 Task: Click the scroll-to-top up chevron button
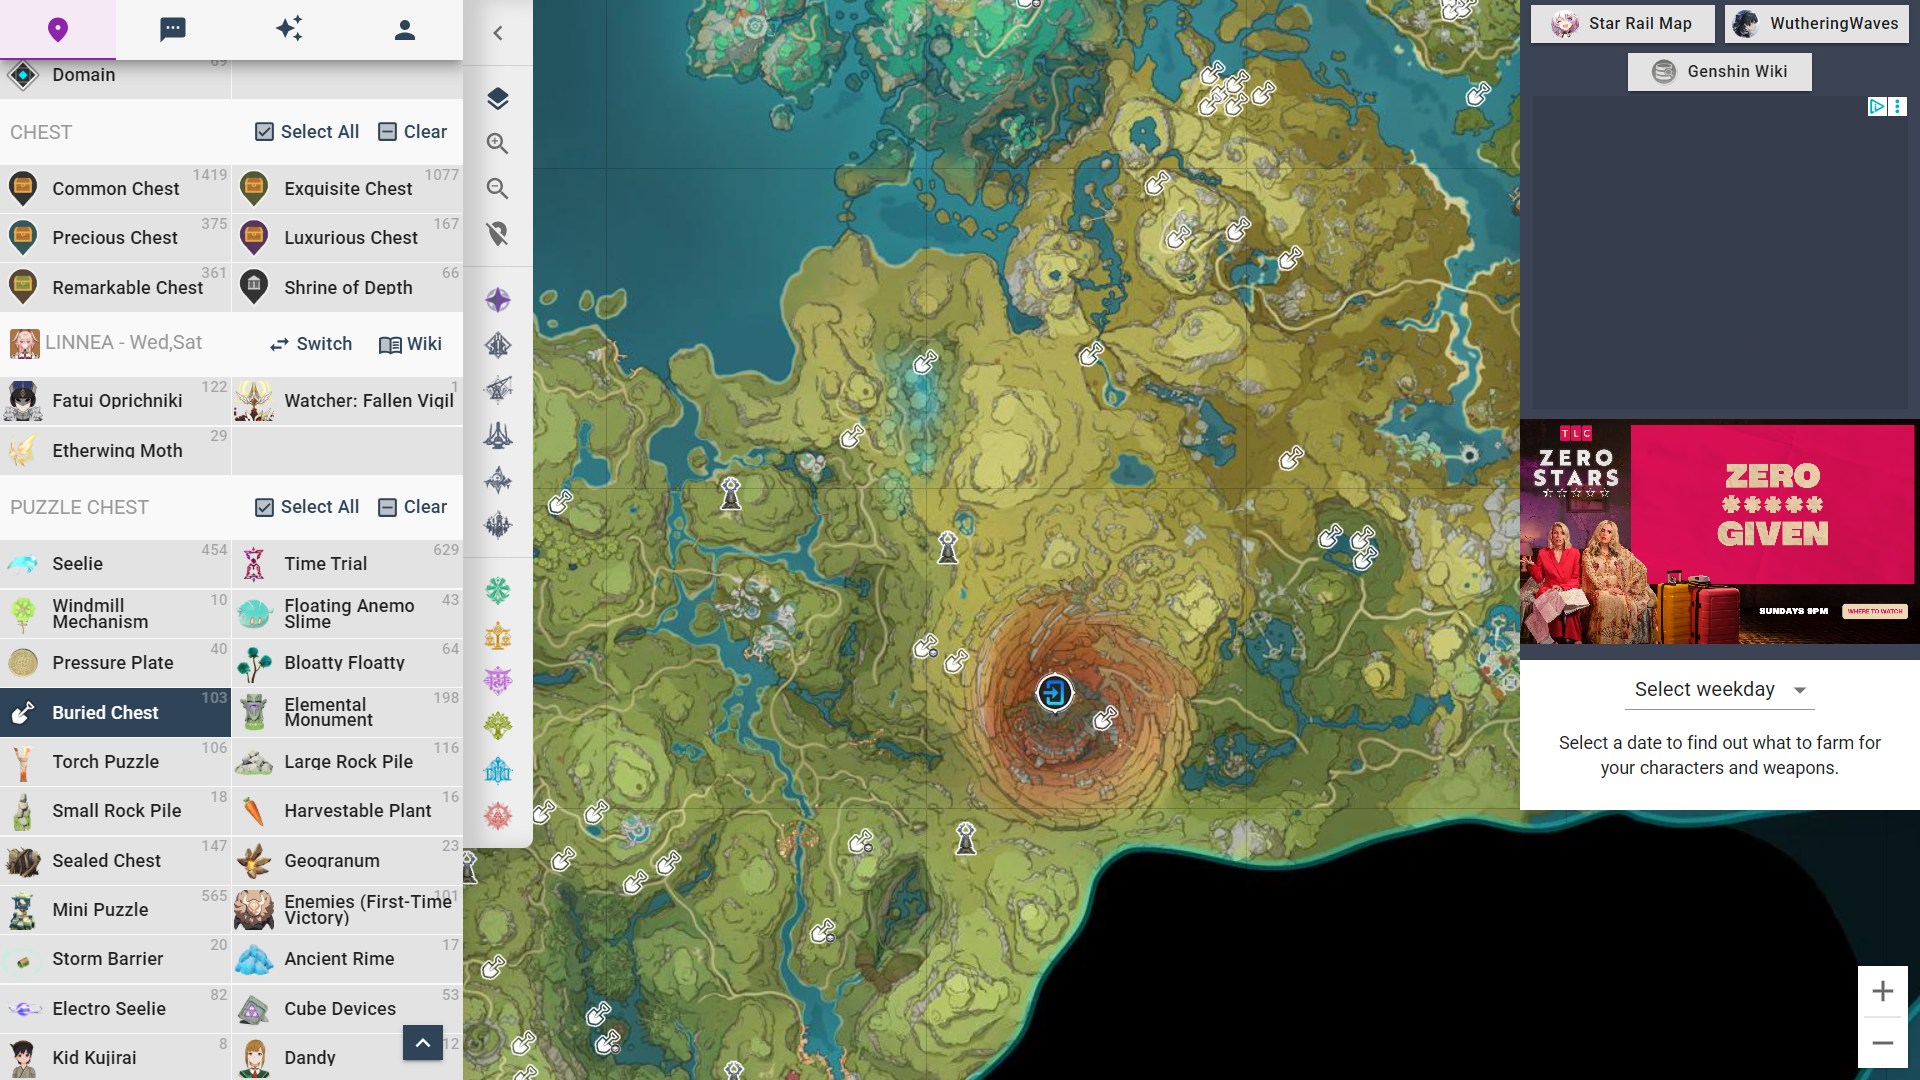click(x=423, y=1043)
